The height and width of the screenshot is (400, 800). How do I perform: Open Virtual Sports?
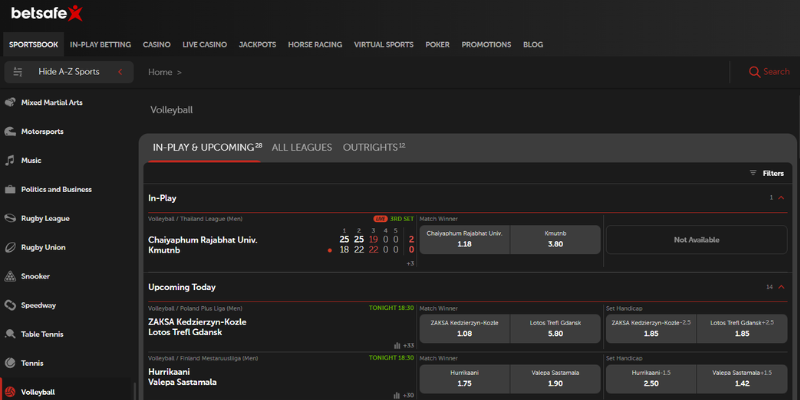(x=384, y=44)
